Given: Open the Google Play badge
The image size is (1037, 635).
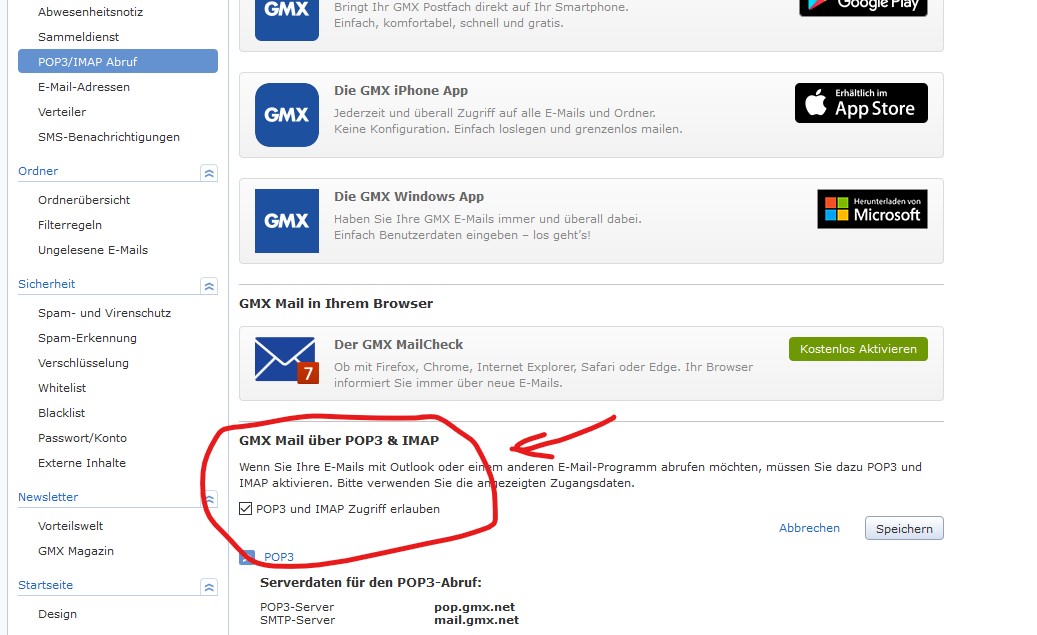Looking at the screenshot, I should [x=863, y=7].
